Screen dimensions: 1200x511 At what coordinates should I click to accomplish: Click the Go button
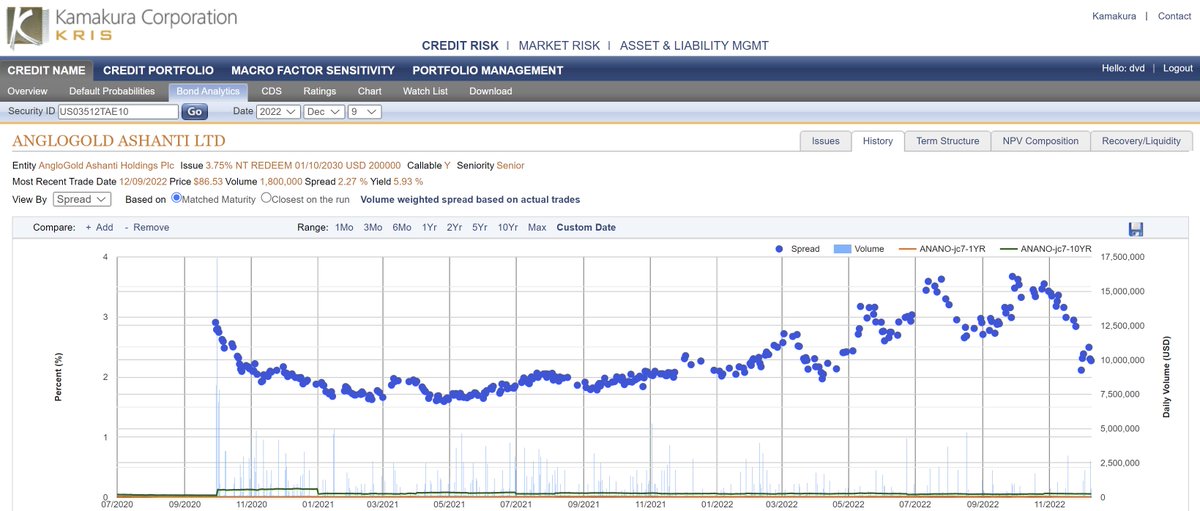(194, 112)
